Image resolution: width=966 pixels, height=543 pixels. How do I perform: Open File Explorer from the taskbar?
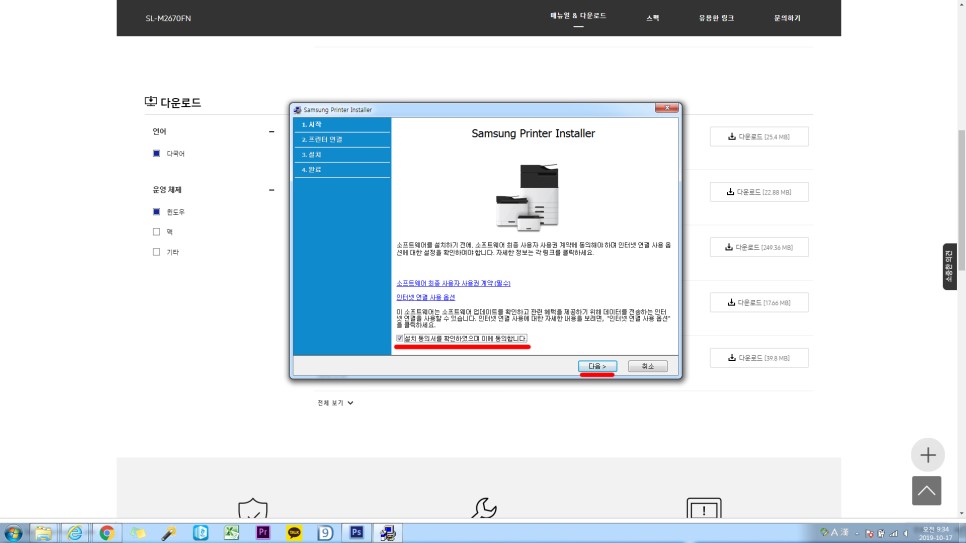tap(43, 533)
